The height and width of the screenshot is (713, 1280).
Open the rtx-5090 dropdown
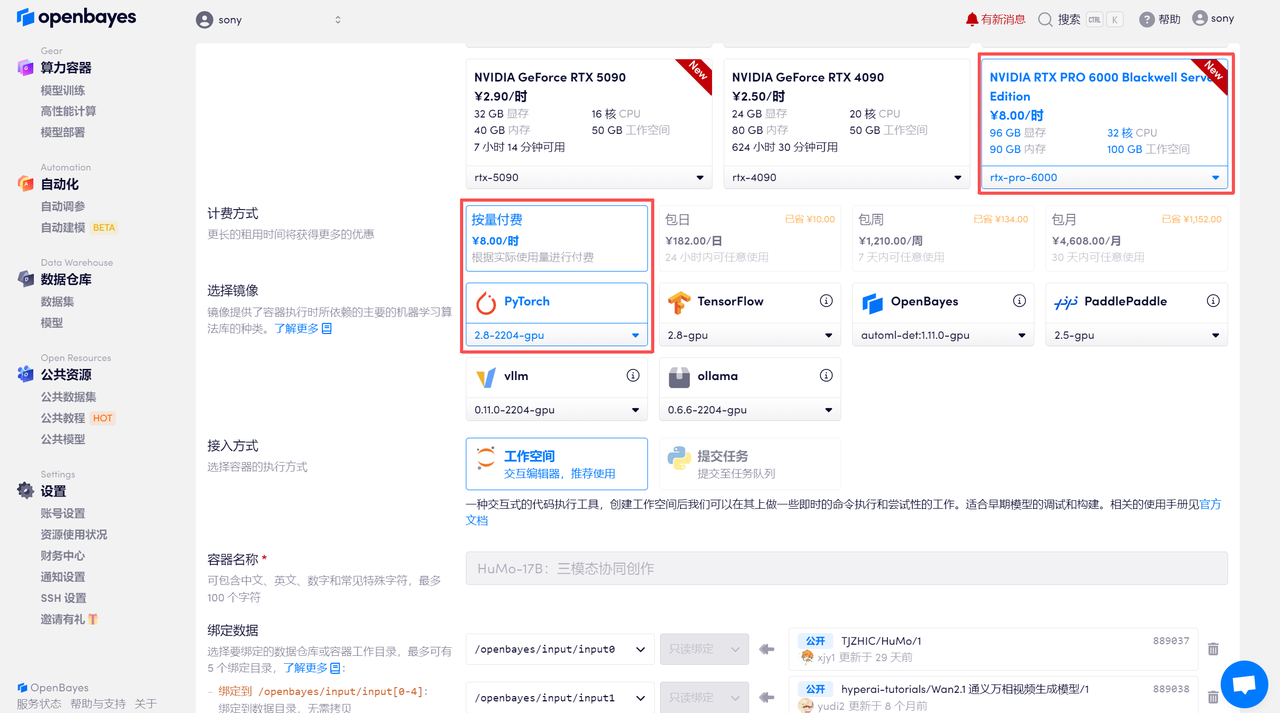click(588, 177)
